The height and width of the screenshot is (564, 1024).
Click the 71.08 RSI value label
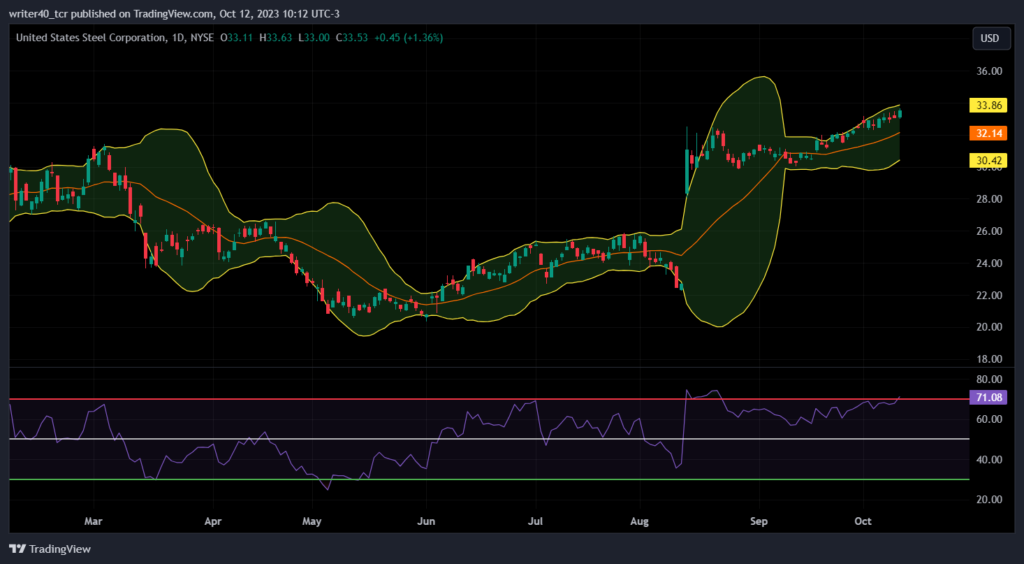click(x=987, y=398)
